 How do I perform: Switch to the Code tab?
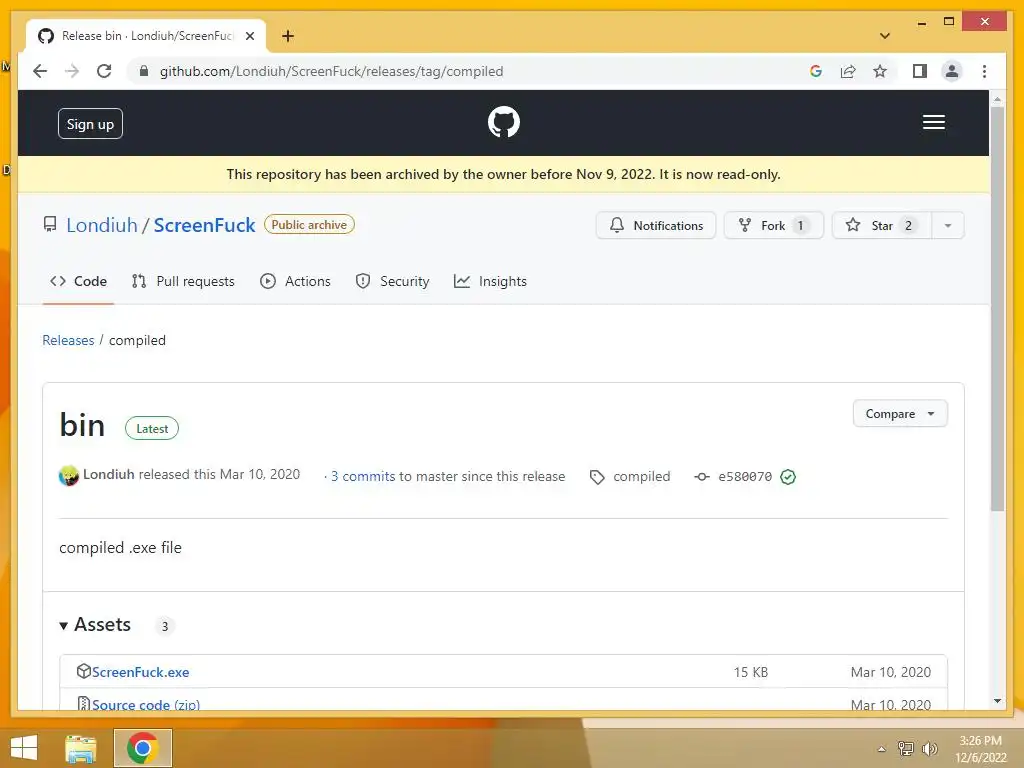point(78,281)
